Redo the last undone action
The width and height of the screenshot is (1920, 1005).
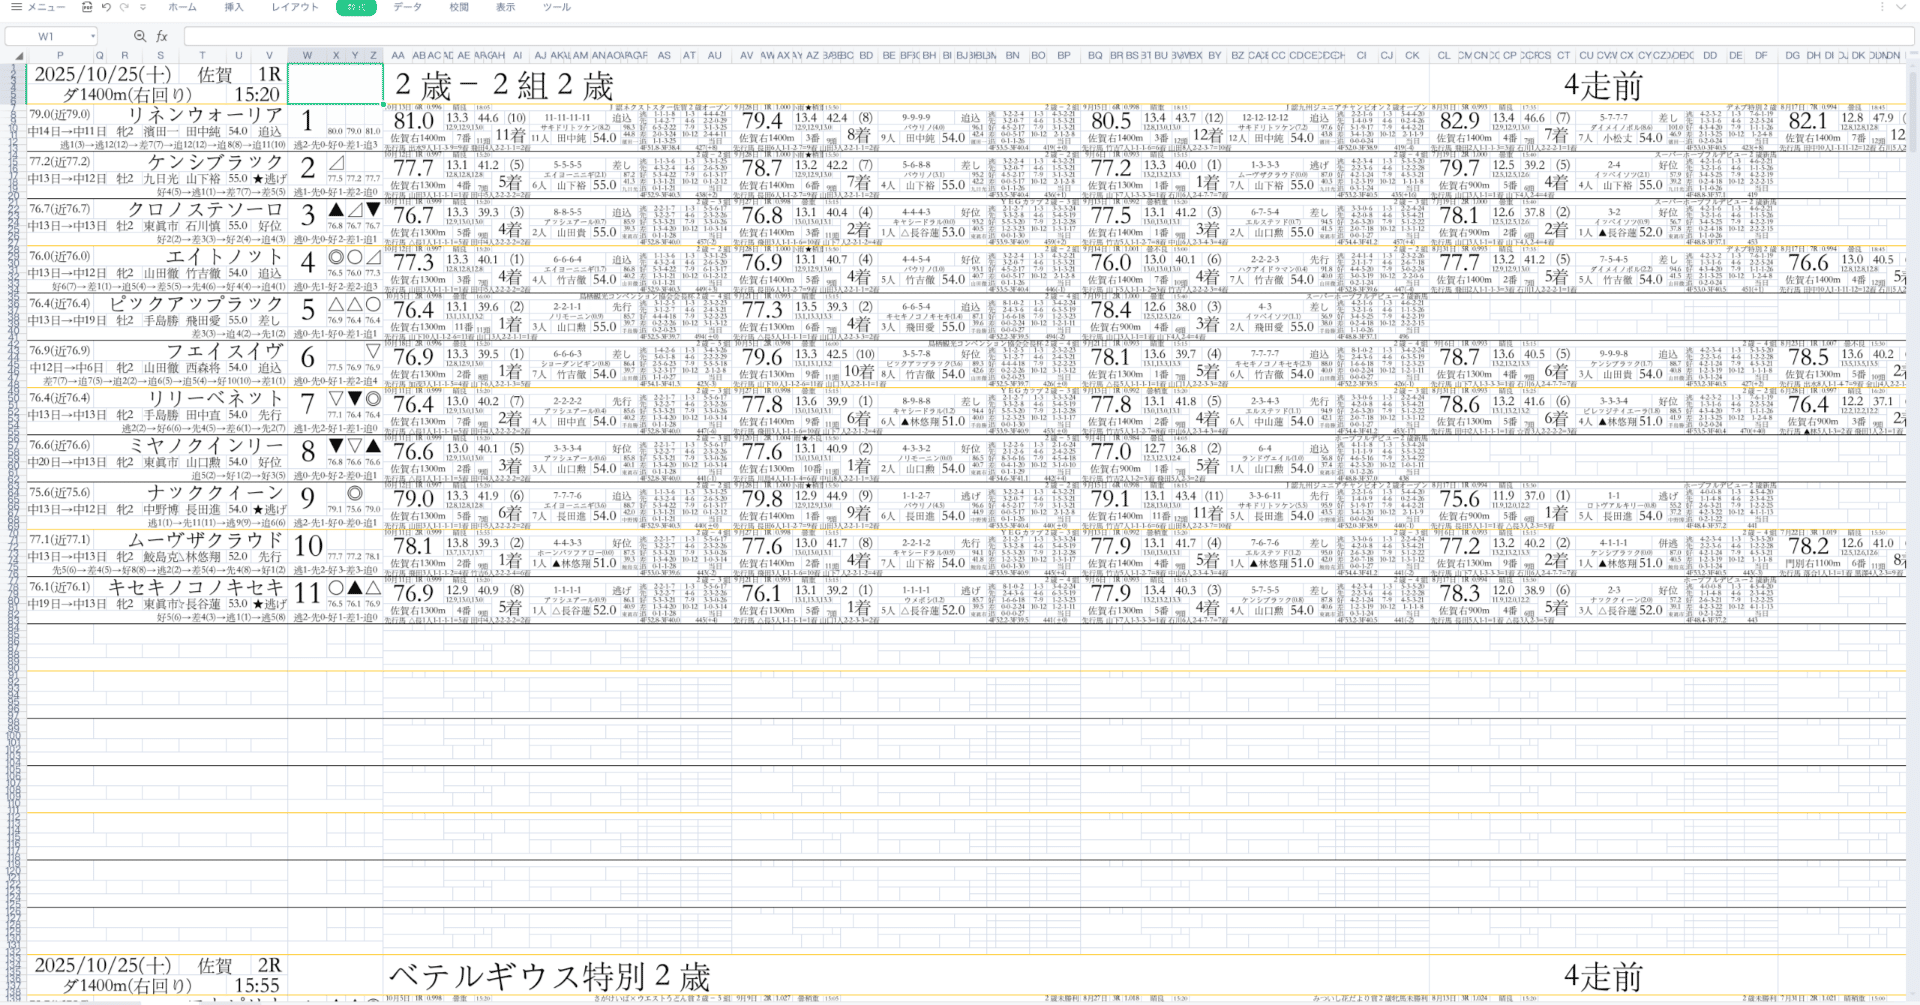coord(123,7)
